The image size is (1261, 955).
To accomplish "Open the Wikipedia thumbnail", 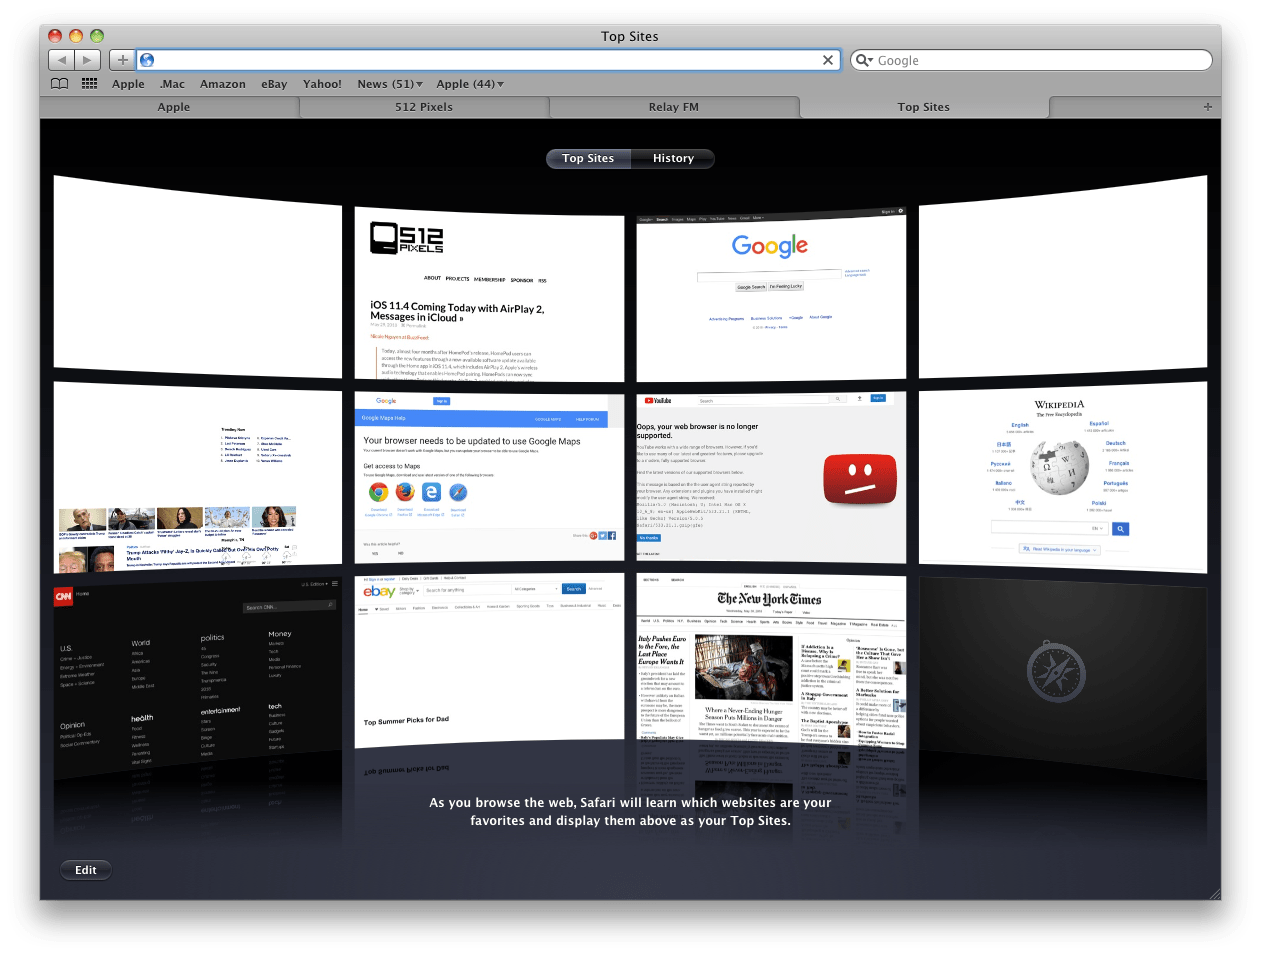I will [x=1063, y=477].
